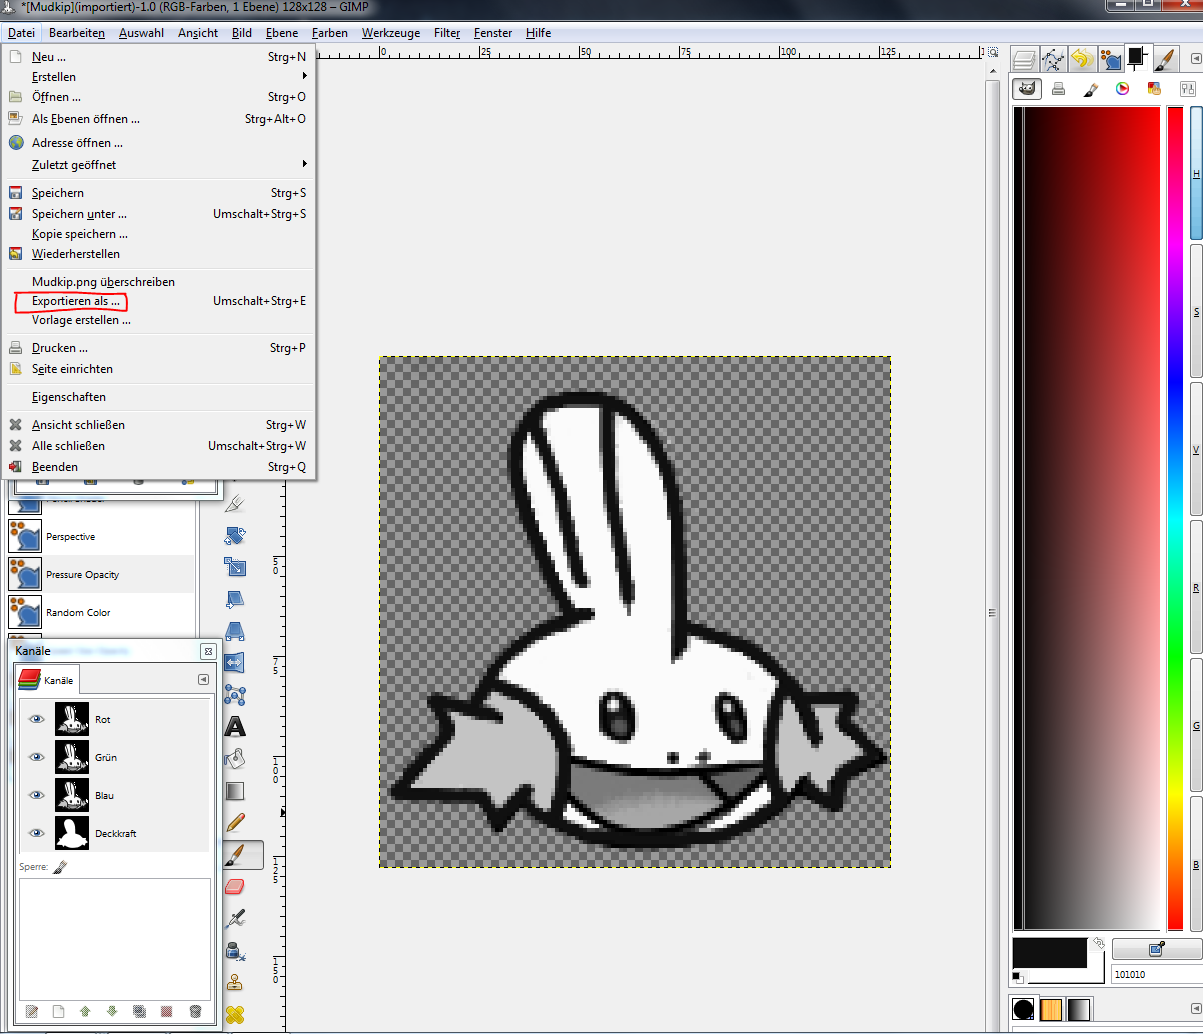1203x1034 pixels.
Task: Open the Farben menu
Action: (330, 33)
